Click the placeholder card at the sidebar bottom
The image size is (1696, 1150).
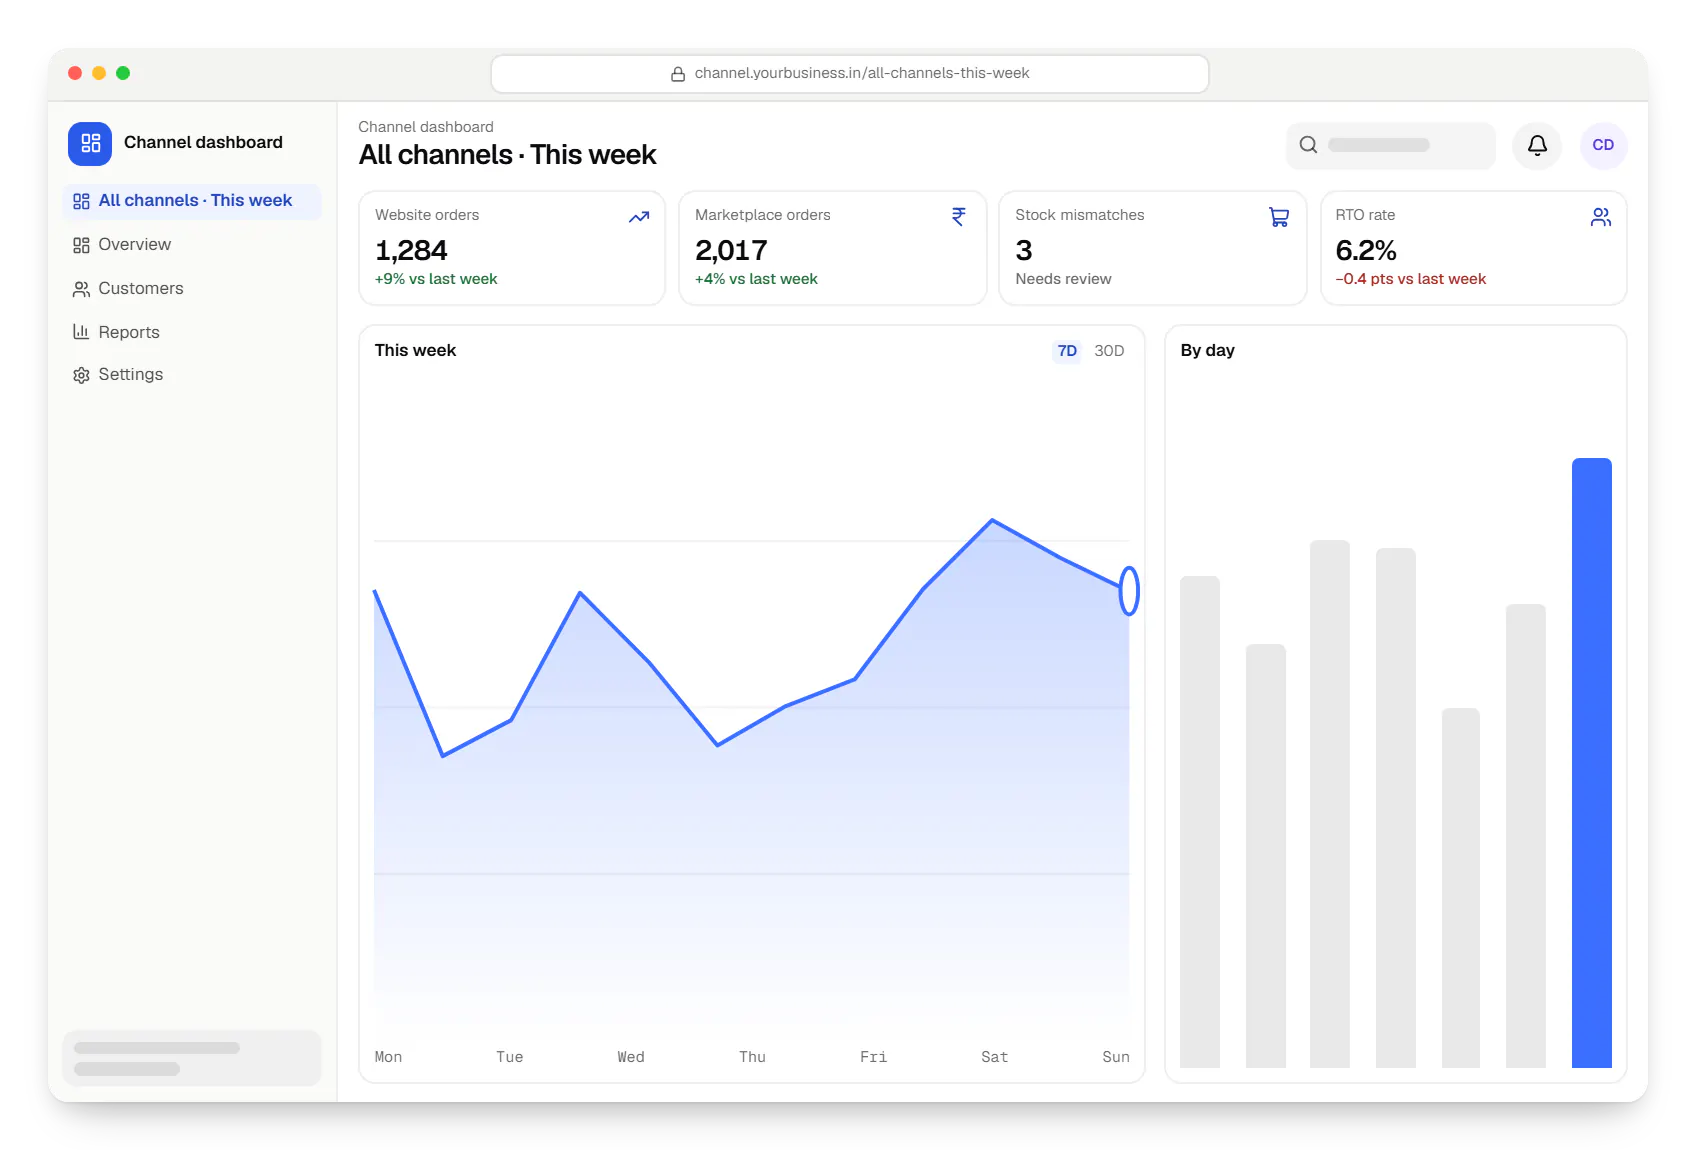point(192,1058)
